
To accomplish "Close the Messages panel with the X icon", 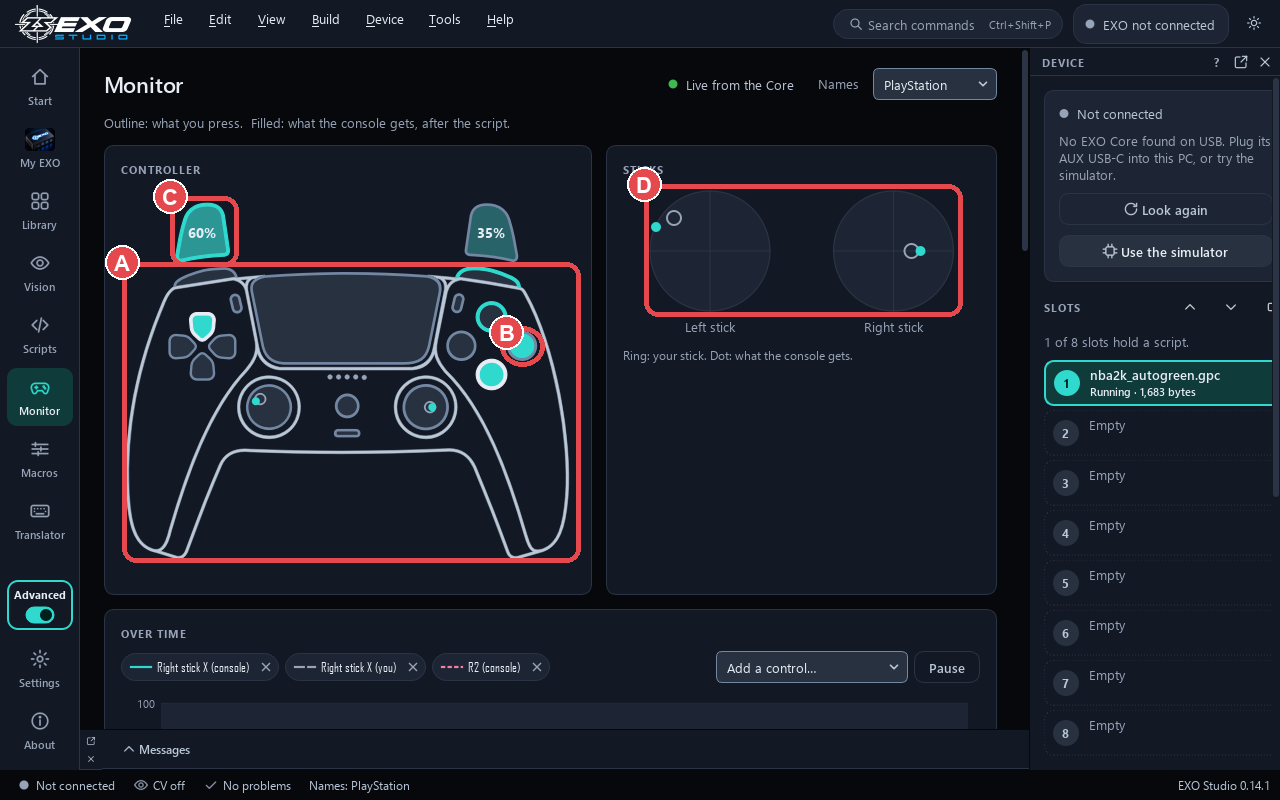I will tap(91, 759).
